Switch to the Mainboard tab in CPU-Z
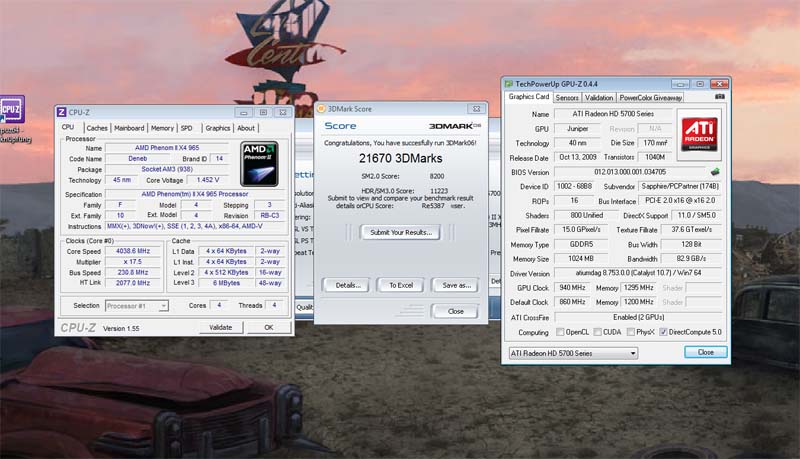The image size is (800, 459). (x=129, y=128)
